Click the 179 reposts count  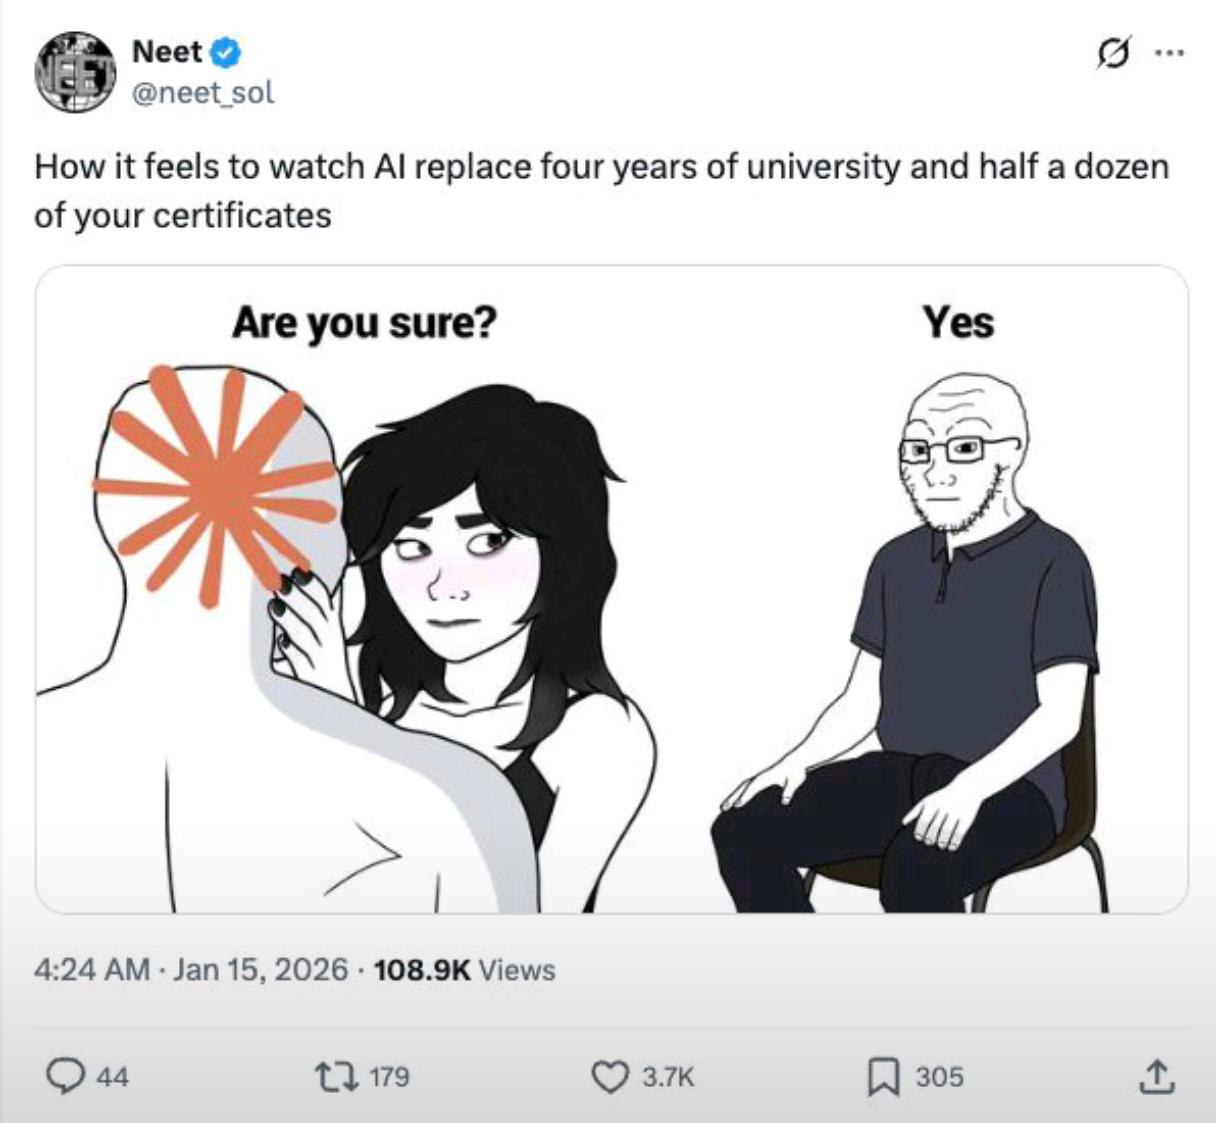pyautogui.click(x=389, y=1077)
